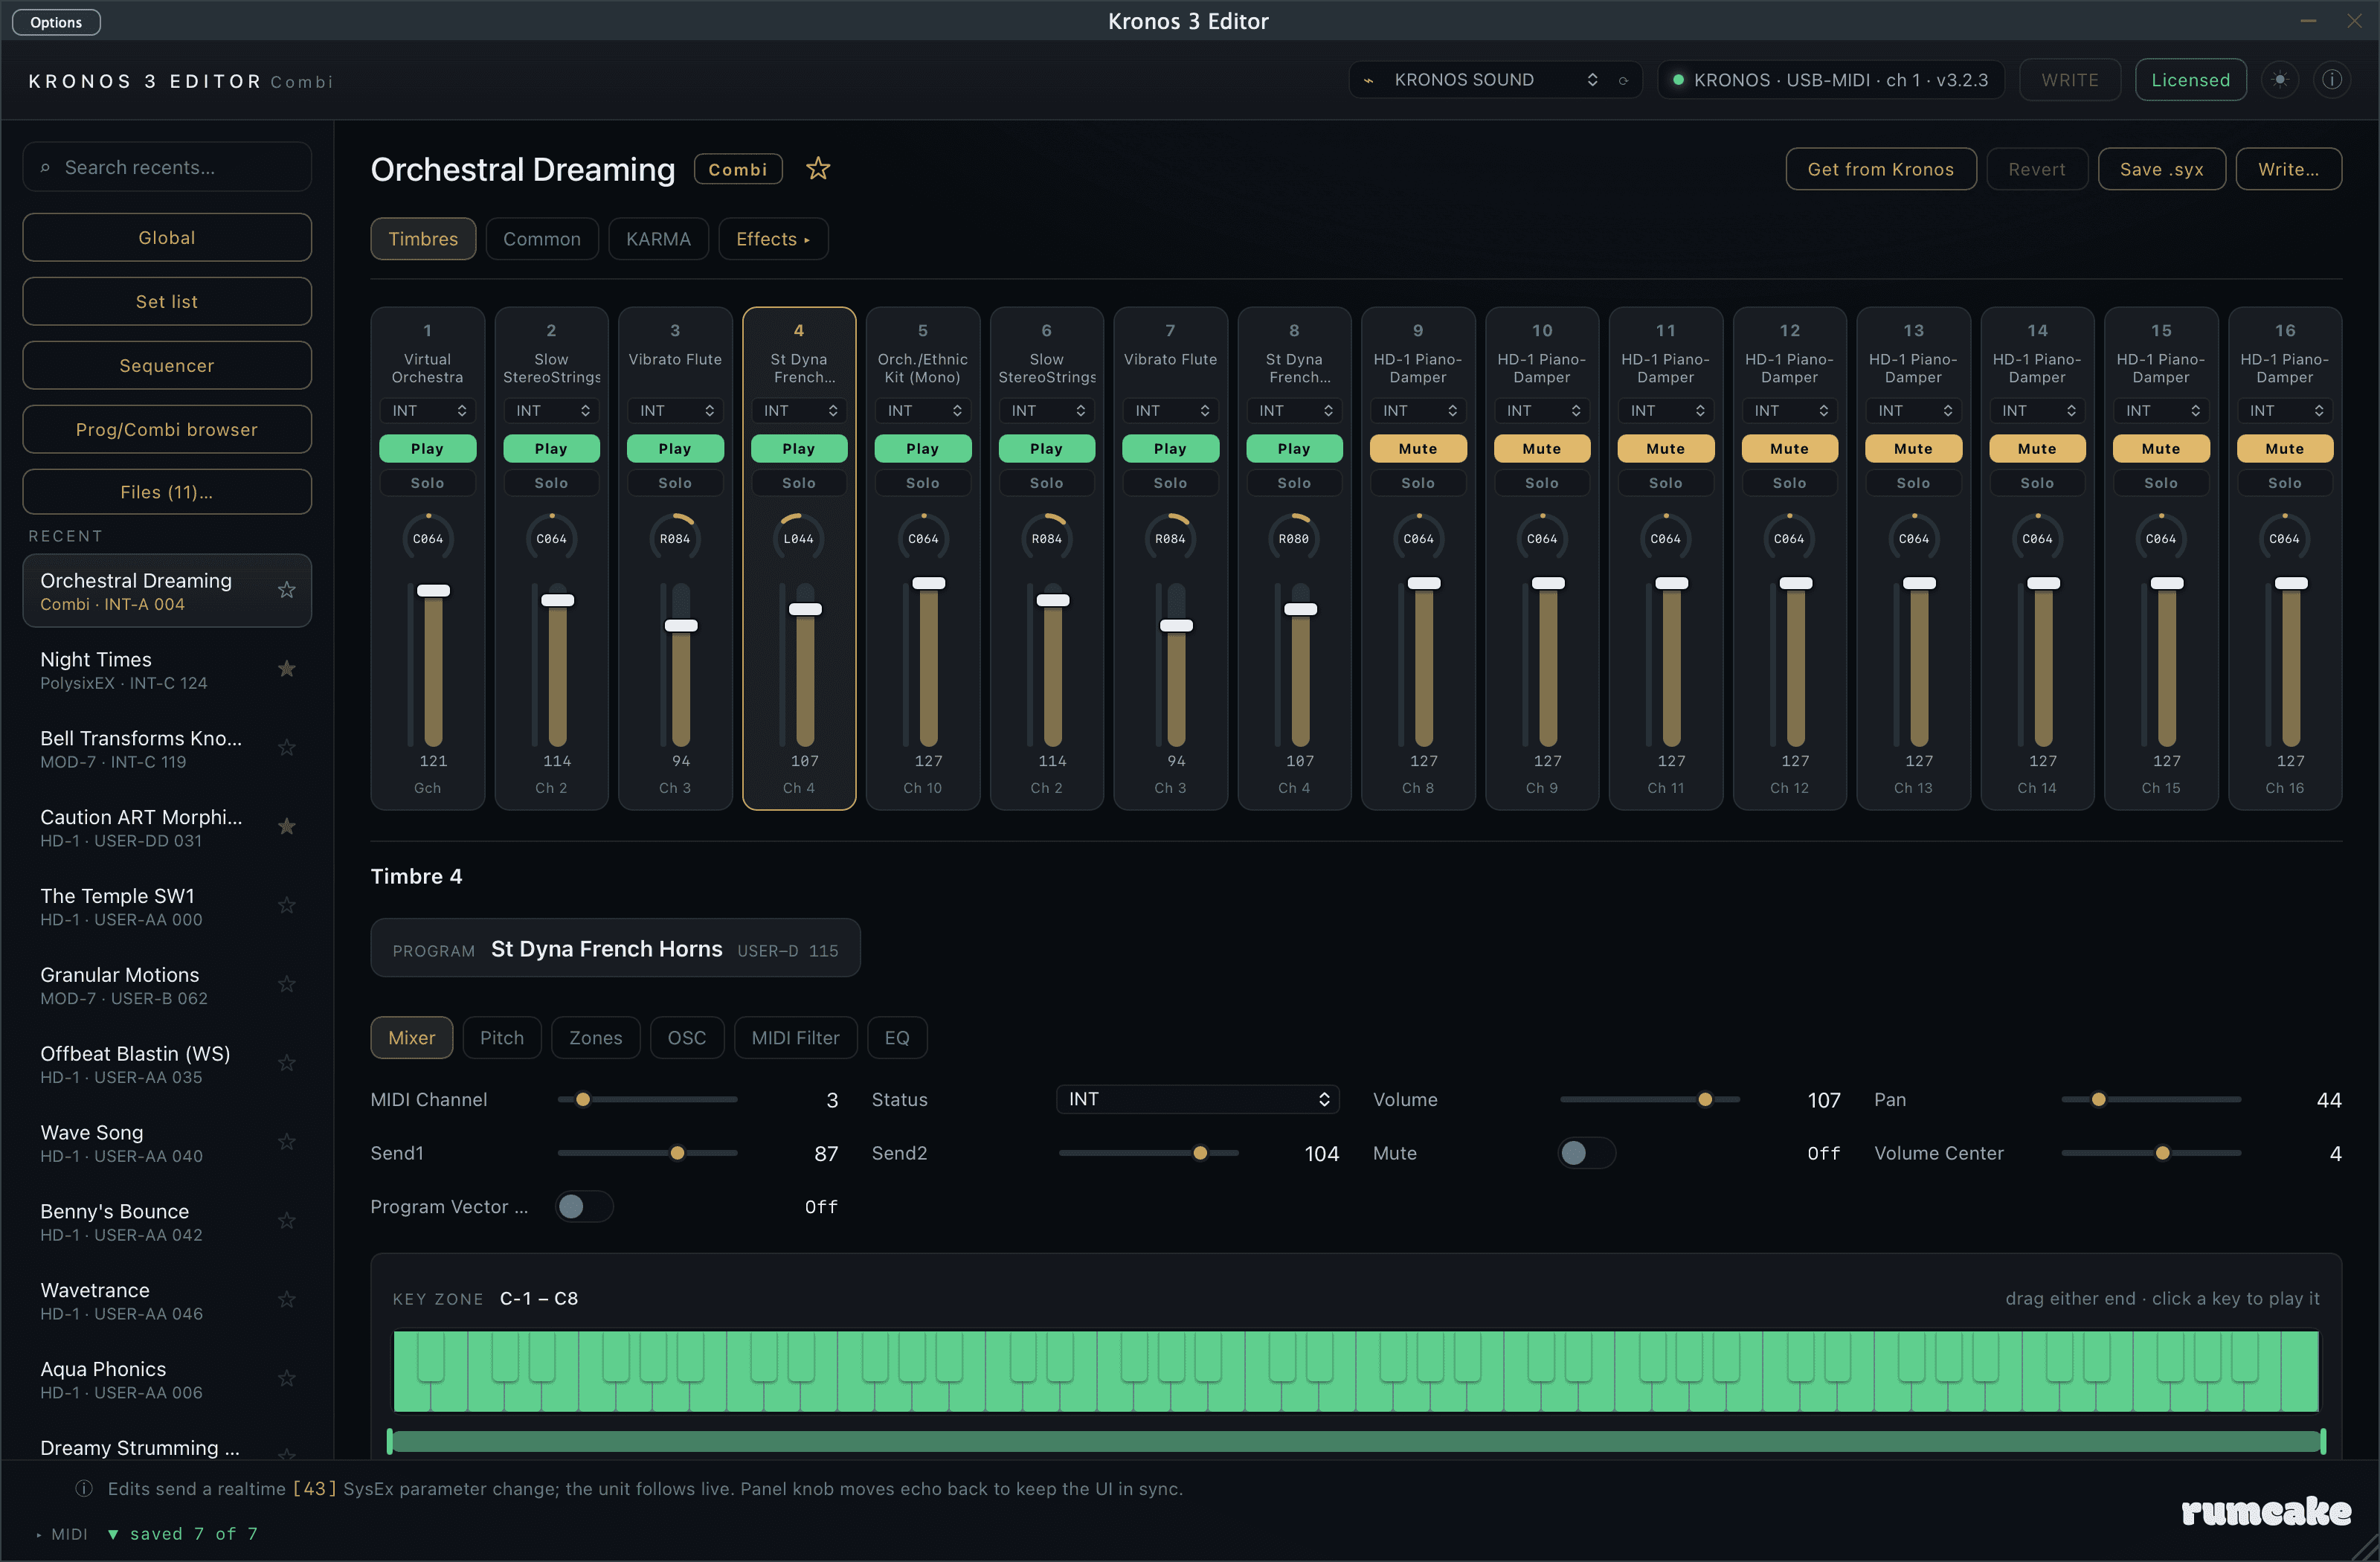2380x1562 pixels.
Task: Click the PROGRAM St Dyna French Horns selector
Action: [615, 948]
